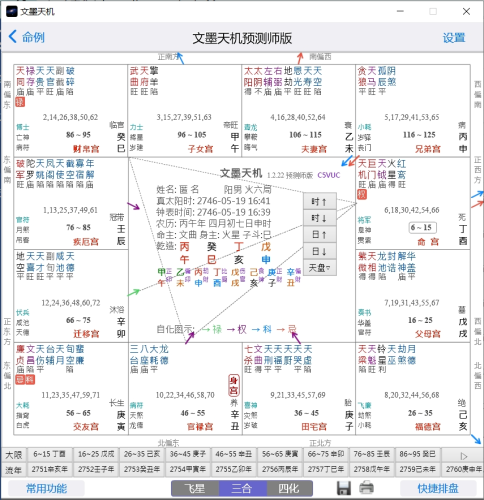Increase the hour with 时↑
484x500 pixels.
click(320, 201)
